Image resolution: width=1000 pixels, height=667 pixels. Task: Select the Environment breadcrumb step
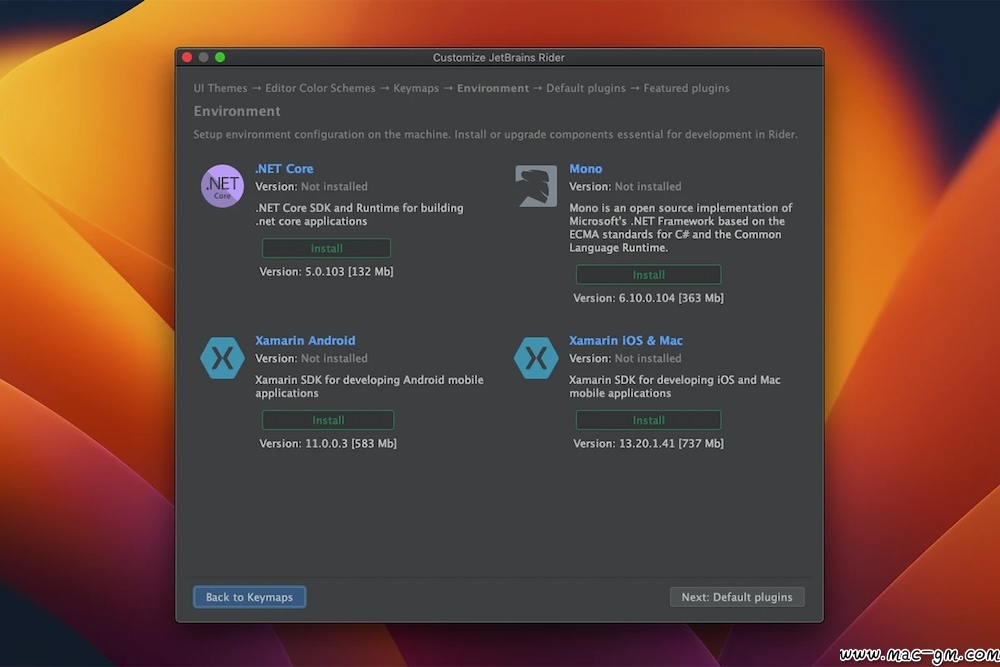(493, 88)
